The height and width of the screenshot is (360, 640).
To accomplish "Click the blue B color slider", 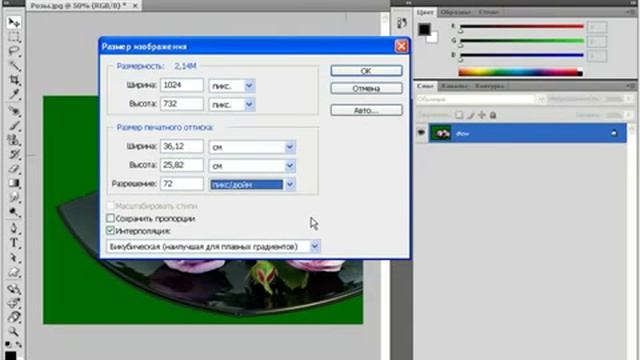I will 522,55.
